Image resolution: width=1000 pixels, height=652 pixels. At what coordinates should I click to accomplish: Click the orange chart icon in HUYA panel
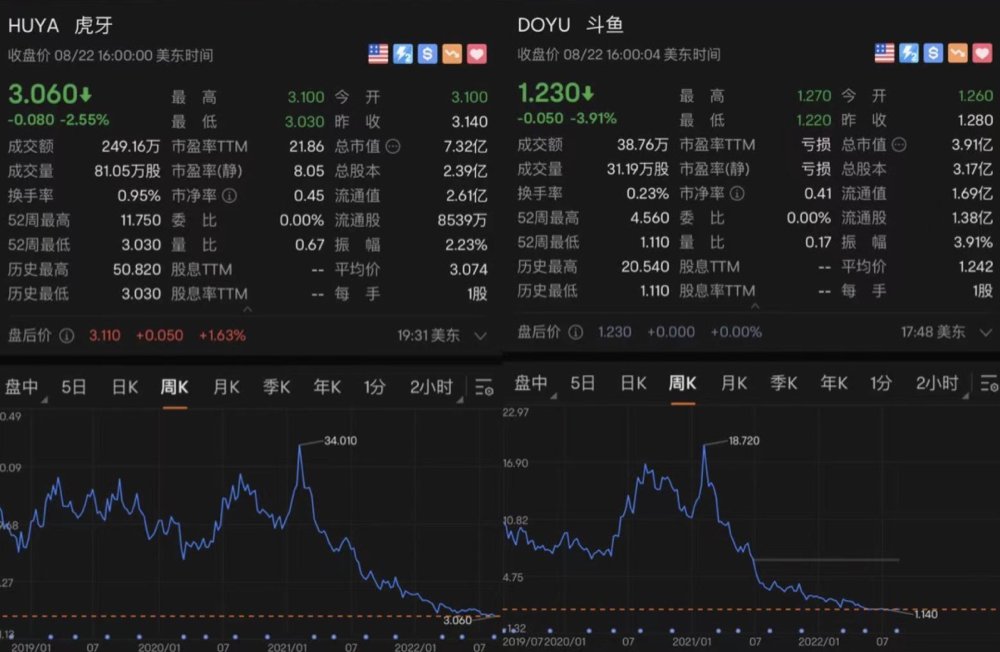(x=452, y=54)
